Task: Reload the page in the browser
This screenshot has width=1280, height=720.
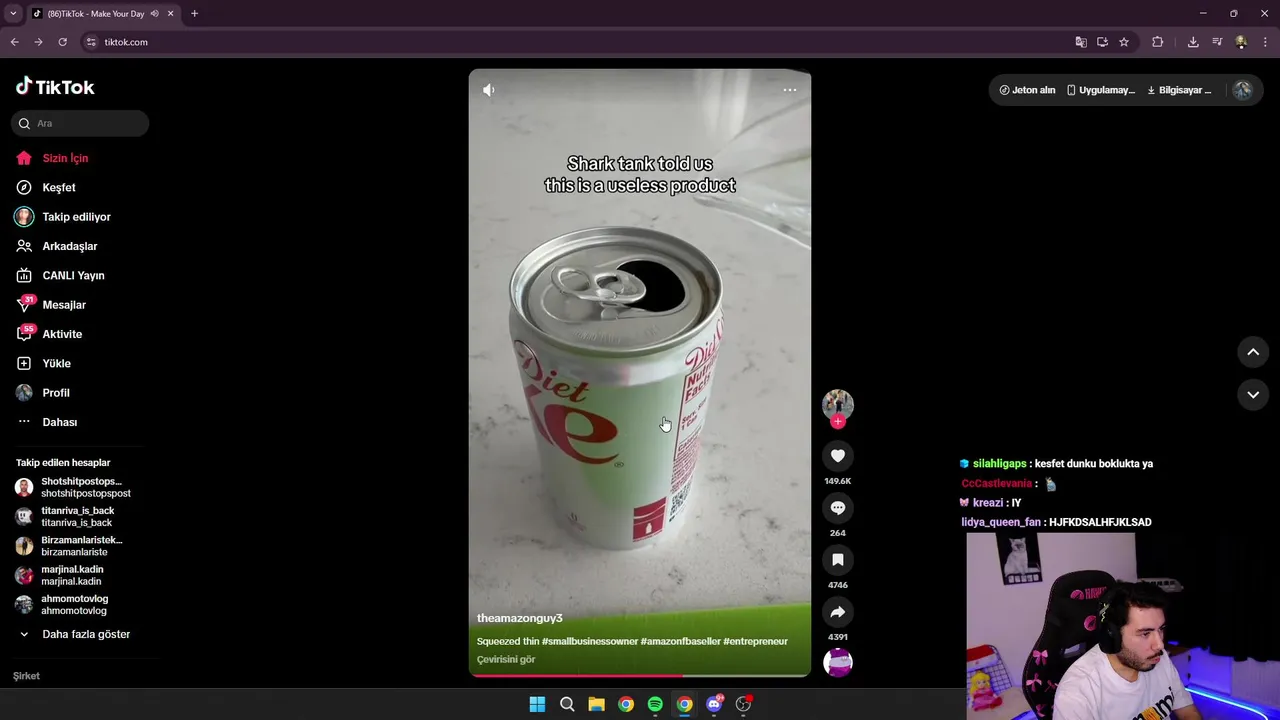Action: (62, 42)
